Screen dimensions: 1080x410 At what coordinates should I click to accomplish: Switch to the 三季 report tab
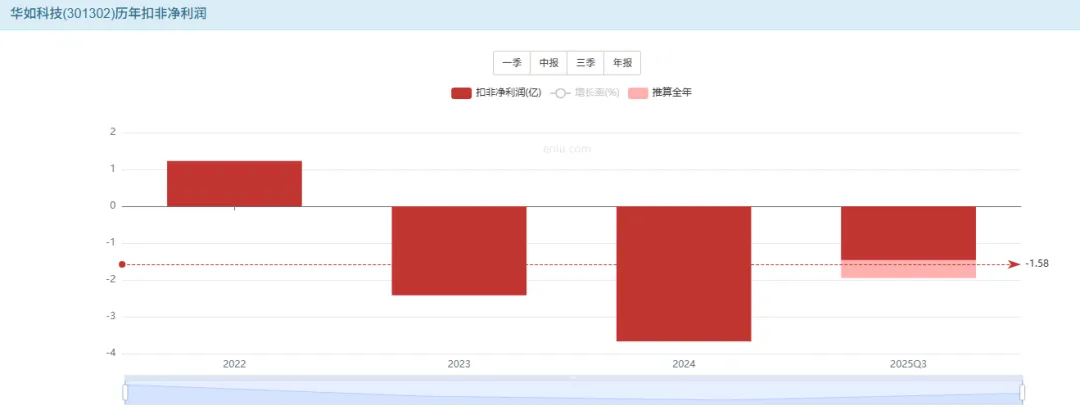[x=585, y=63]
